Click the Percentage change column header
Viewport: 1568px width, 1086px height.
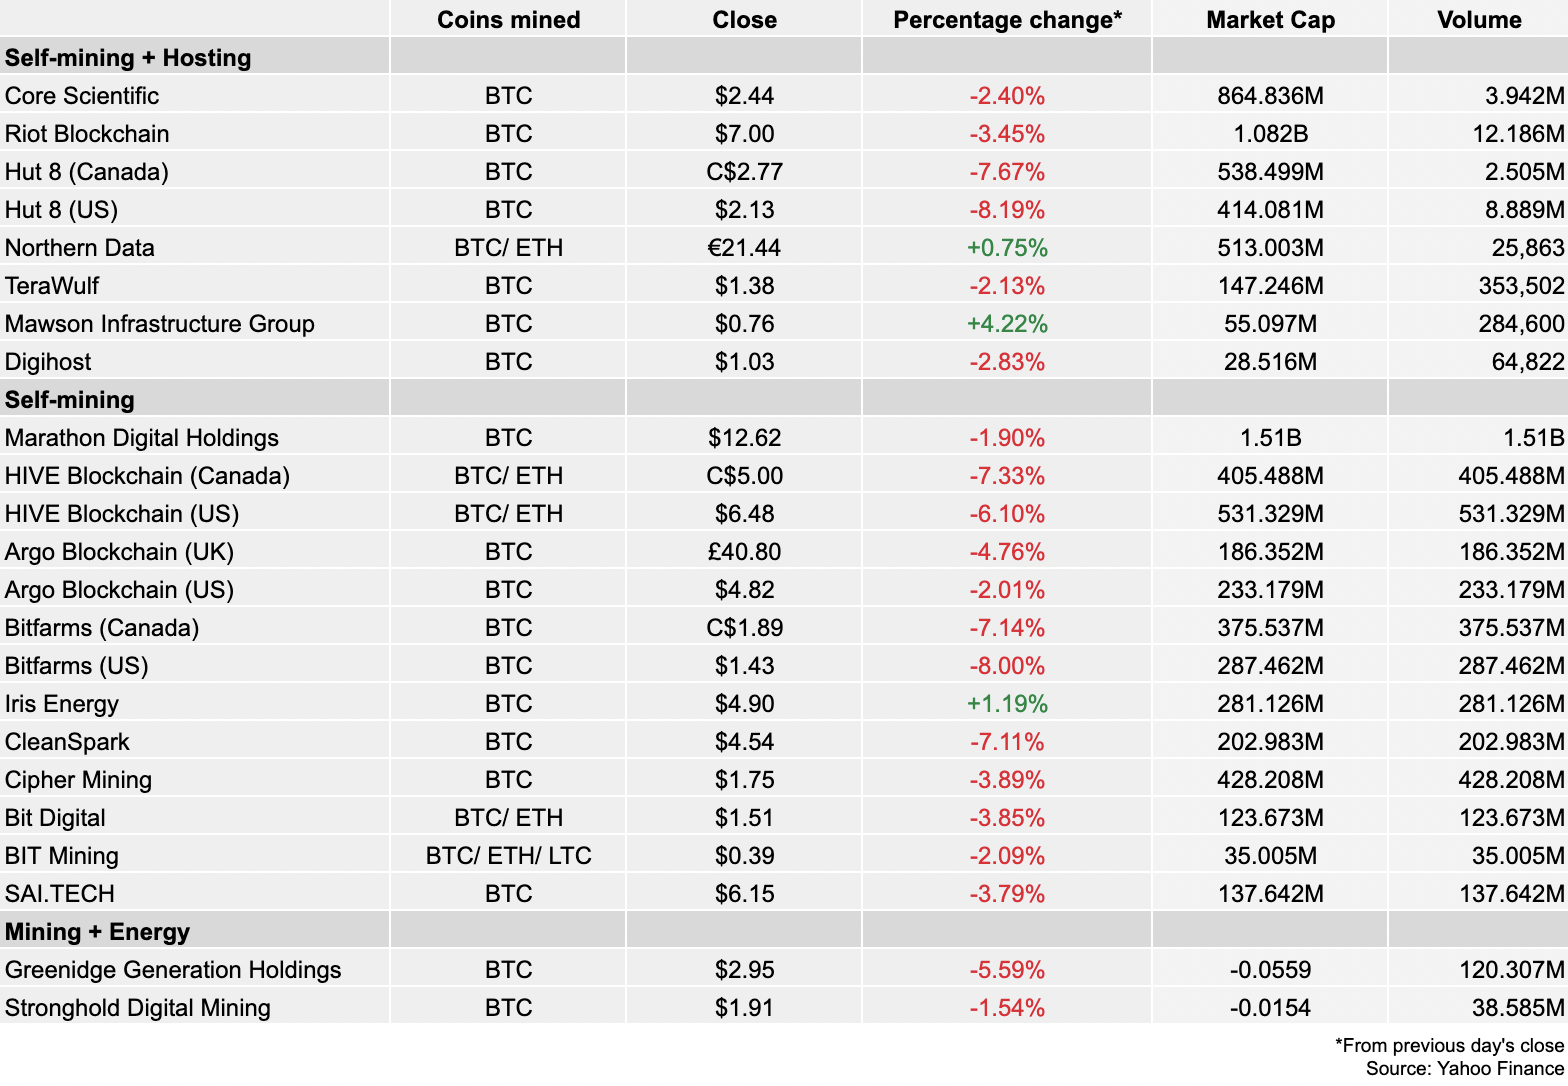pyautogui.click(x=1007, y=20)
